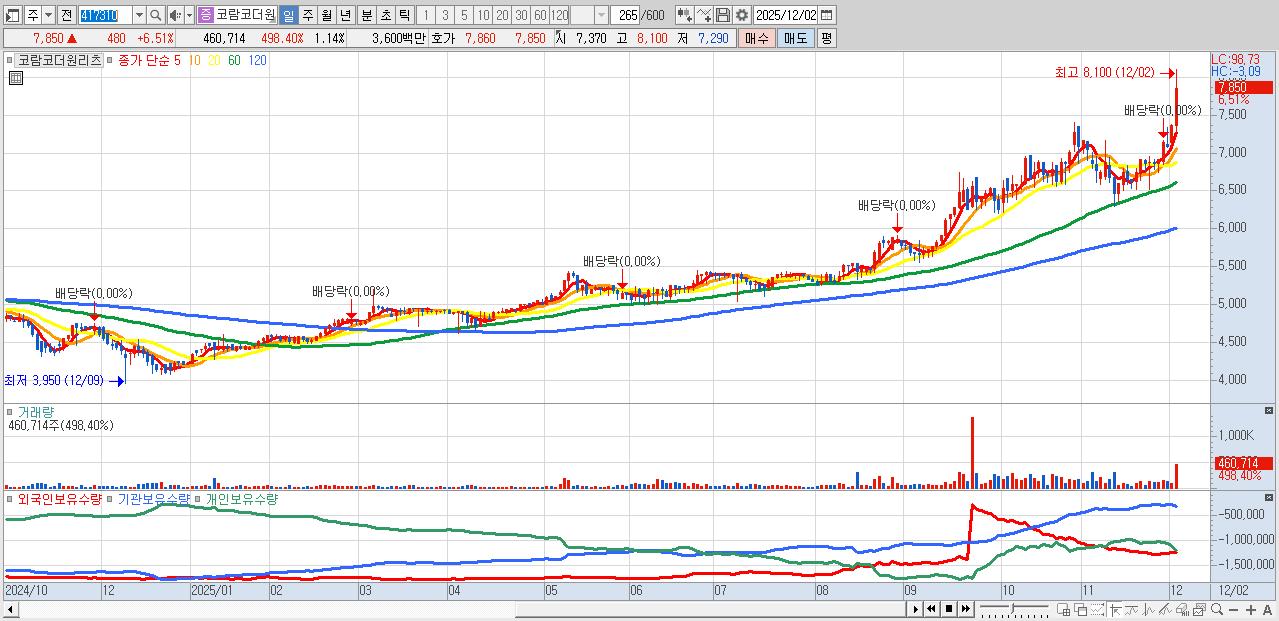Click the speaker sound icon
The image size is (1279, 621).
pyautogui.click(x=175, y=15)
